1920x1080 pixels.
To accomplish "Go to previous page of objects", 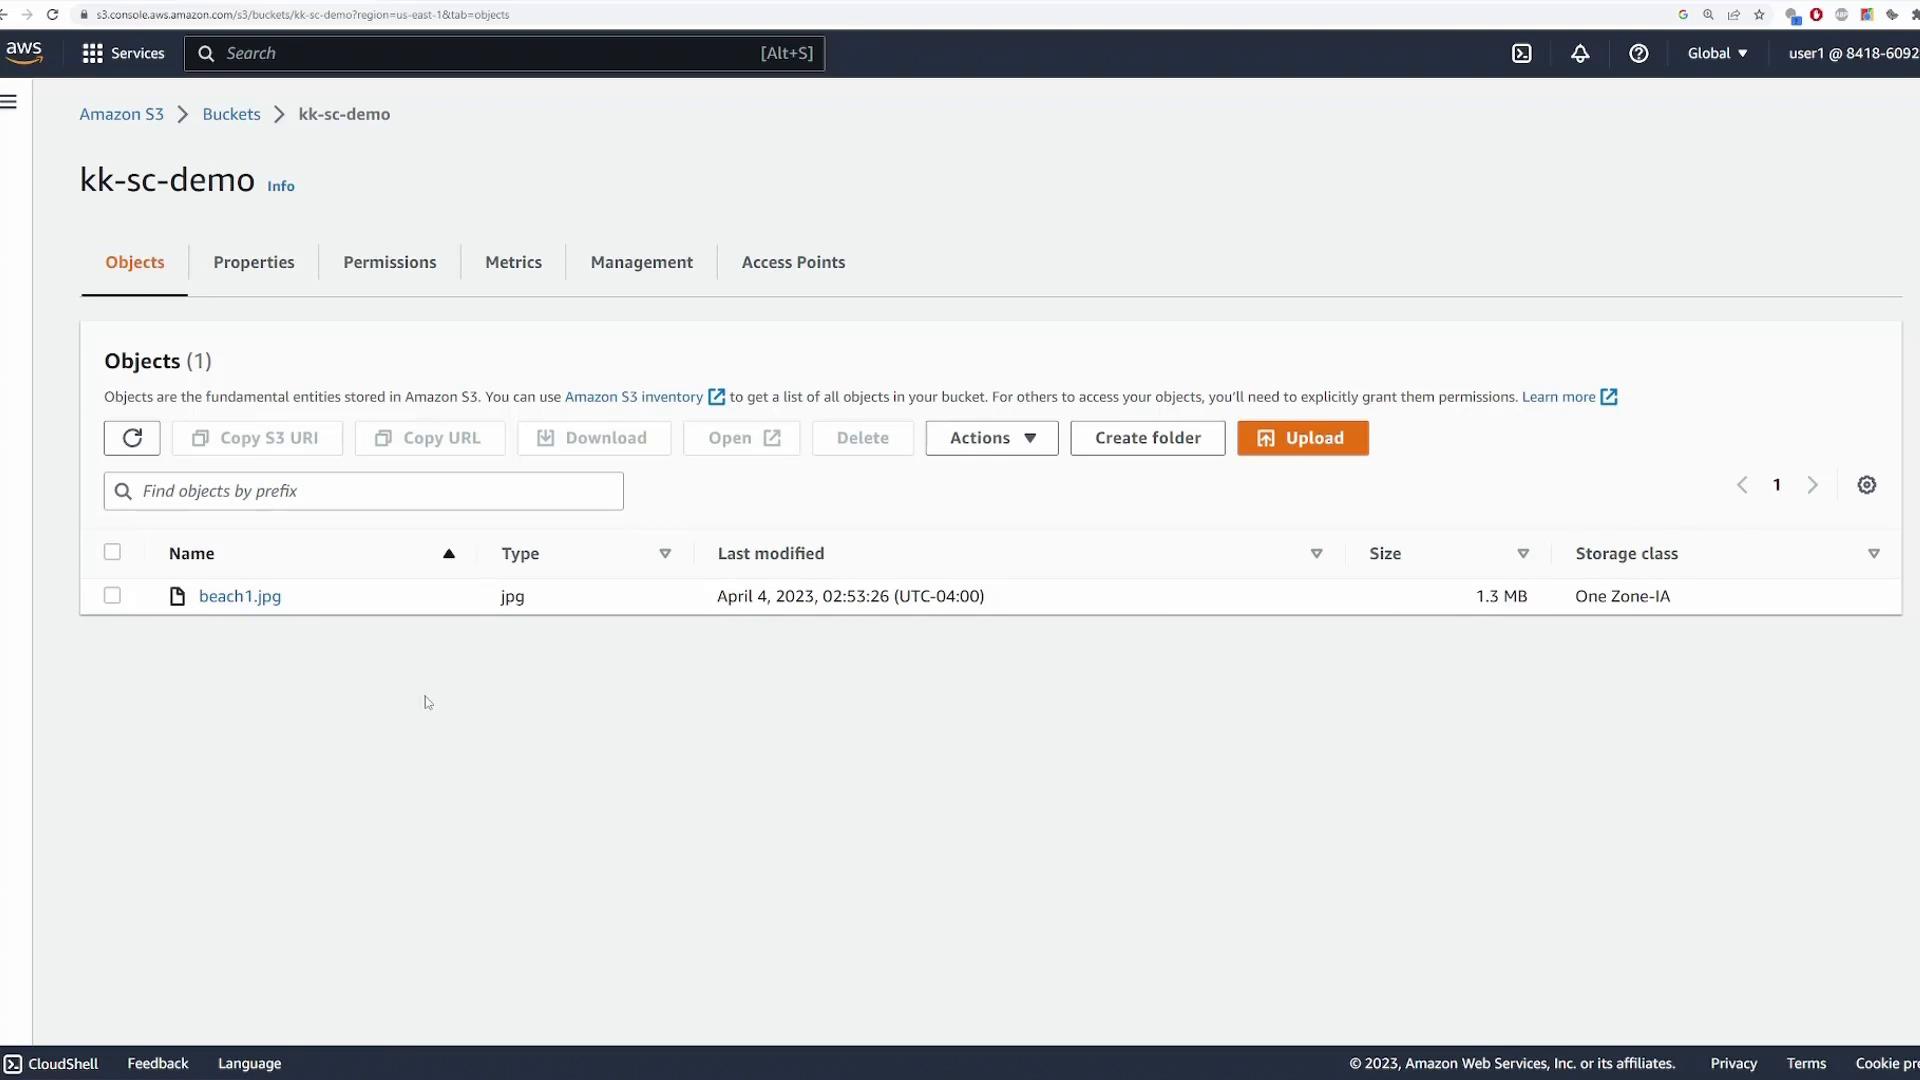I will coord(1742,485).
